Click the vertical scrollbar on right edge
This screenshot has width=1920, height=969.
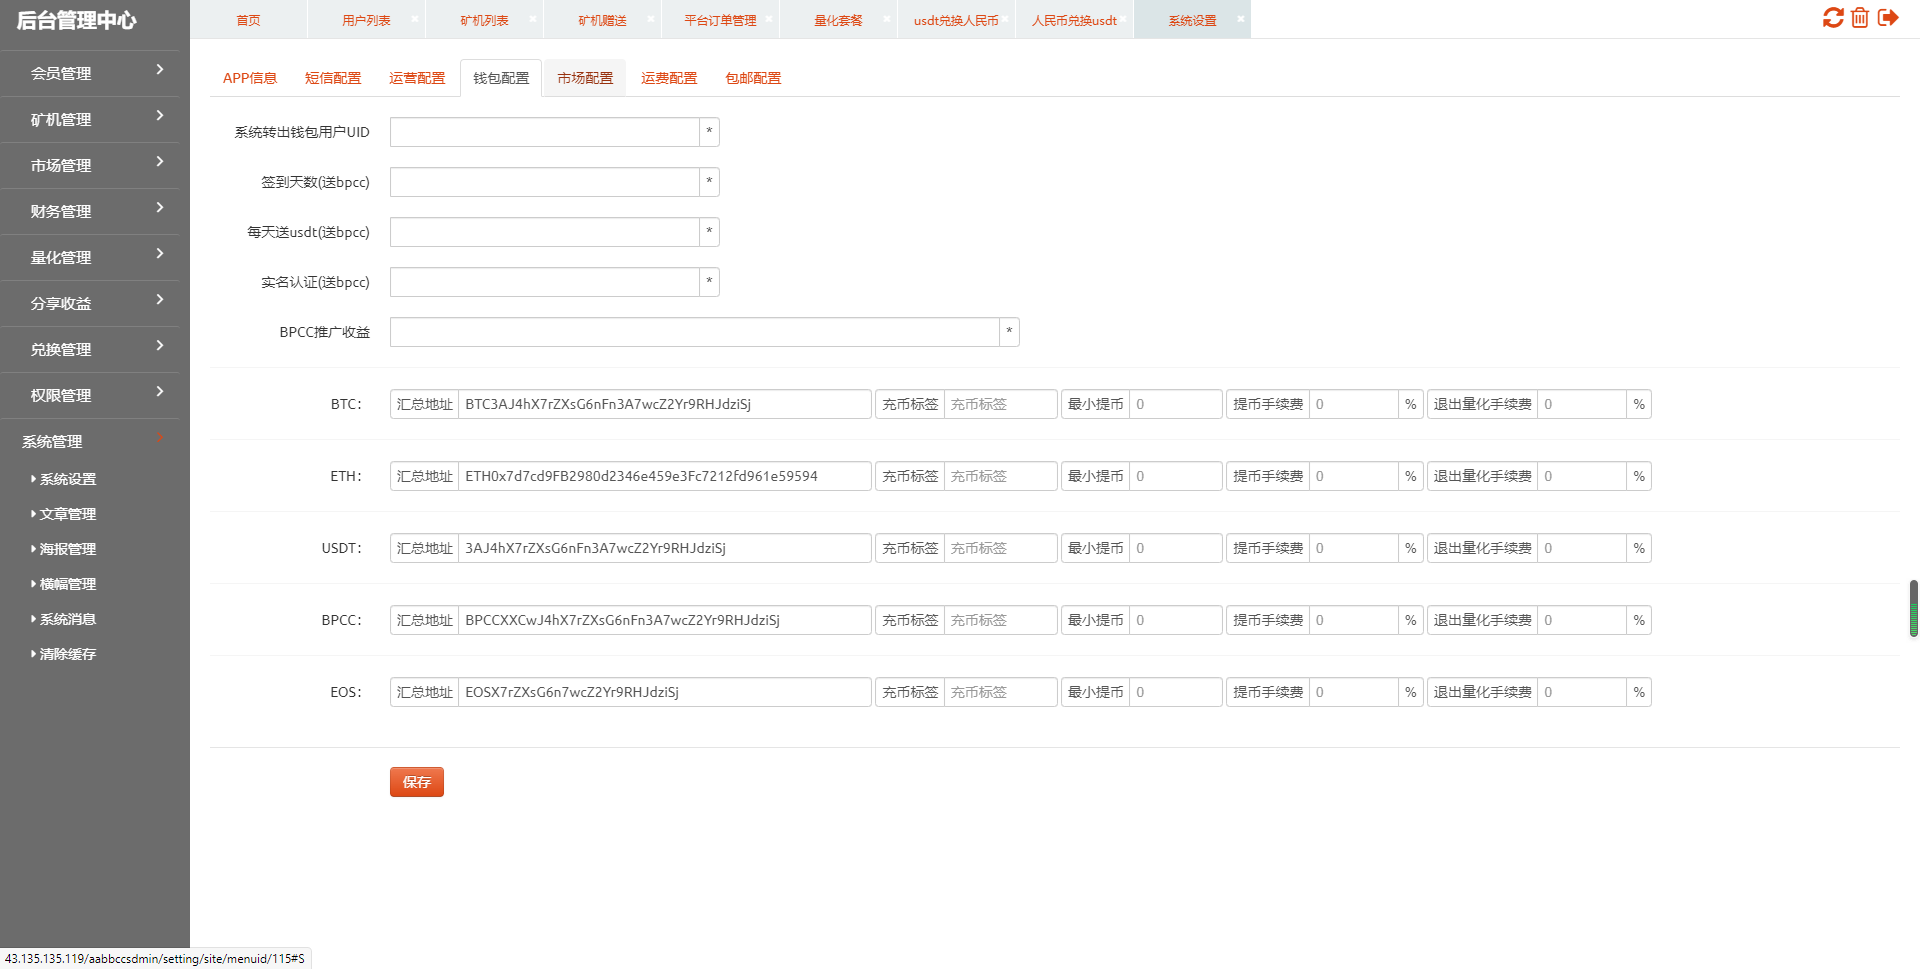pos(1913,608)
